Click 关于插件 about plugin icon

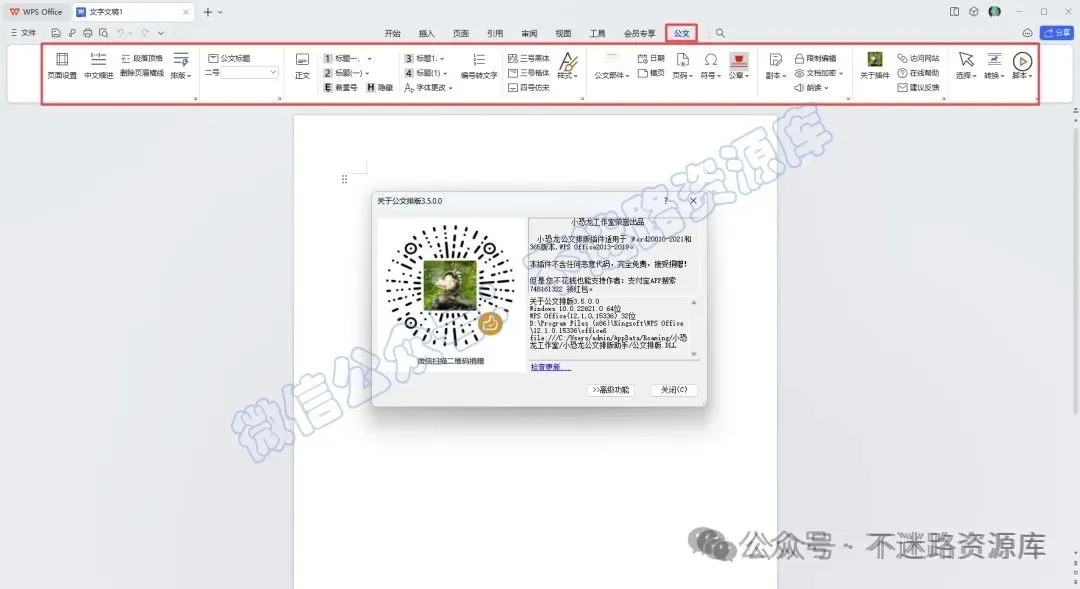point(875,66)
